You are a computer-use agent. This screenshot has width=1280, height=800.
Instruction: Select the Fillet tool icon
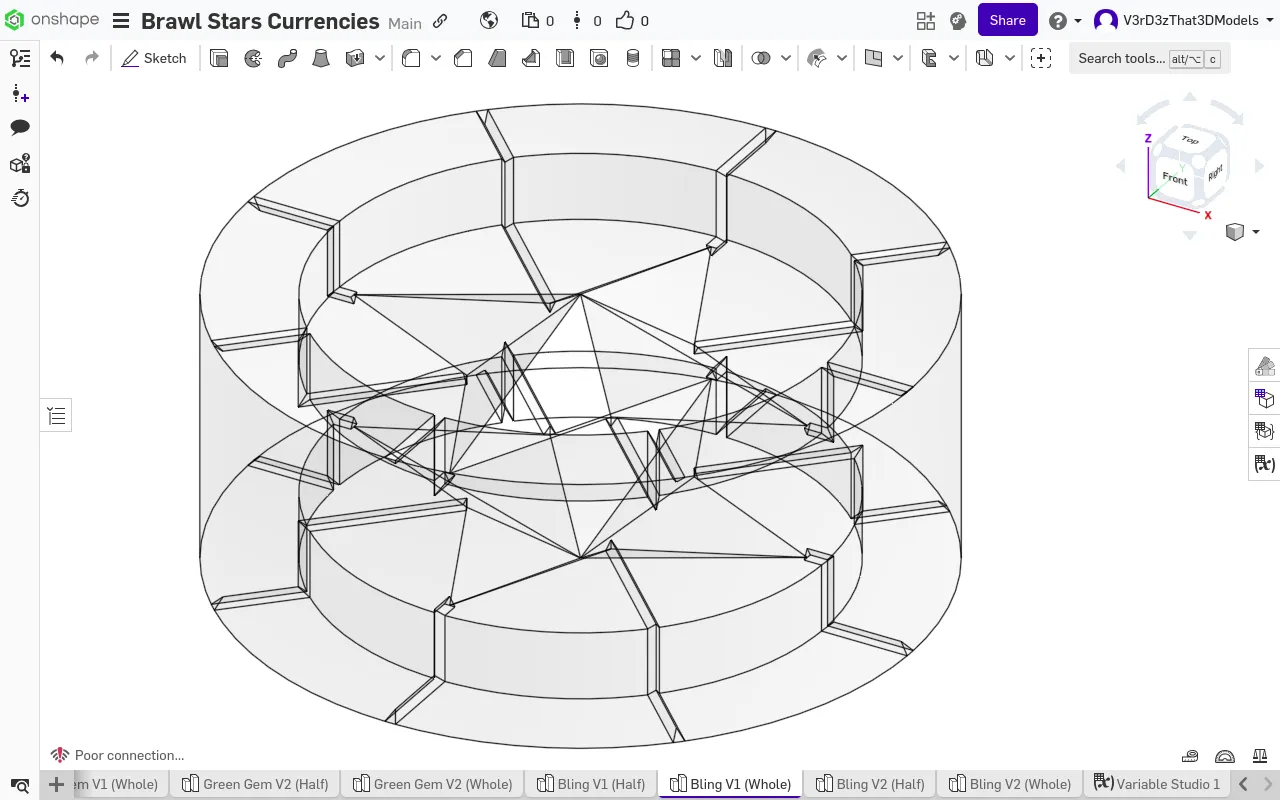point(411,58)
